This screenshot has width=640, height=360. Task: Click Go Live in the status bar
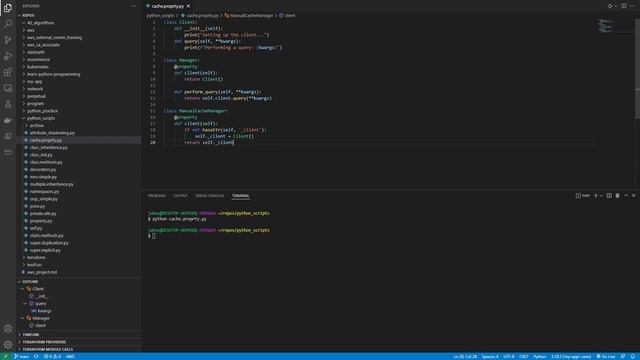coord(606,357)
